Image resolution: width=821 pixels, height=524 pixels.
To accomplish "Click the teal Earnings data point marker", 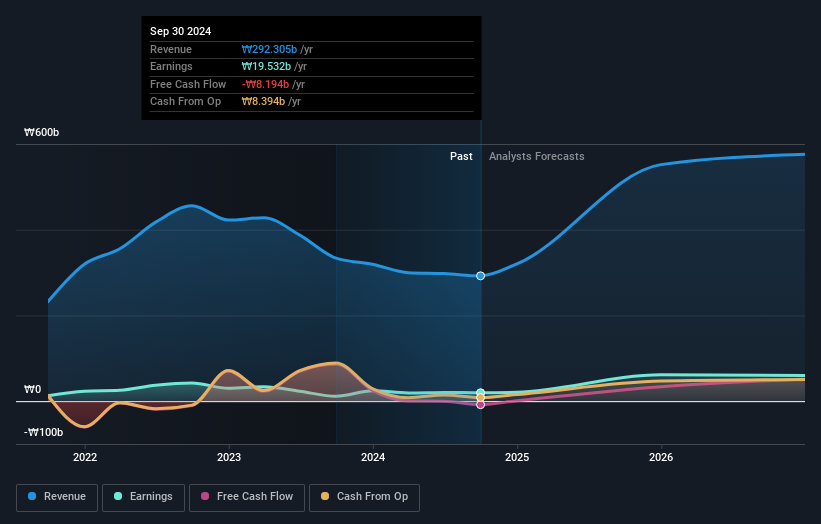I will pyautogui.click(x=480, y=392).
